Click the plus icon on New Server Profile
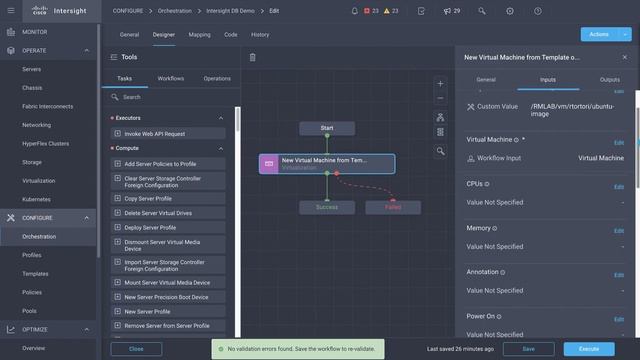640x360 pixels. coord(118,311)
